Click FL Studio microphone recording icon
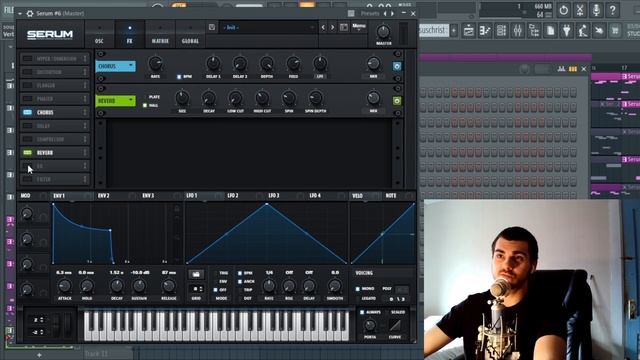Image resolution: width=640 pixels, height=360 pixels. 596,10
